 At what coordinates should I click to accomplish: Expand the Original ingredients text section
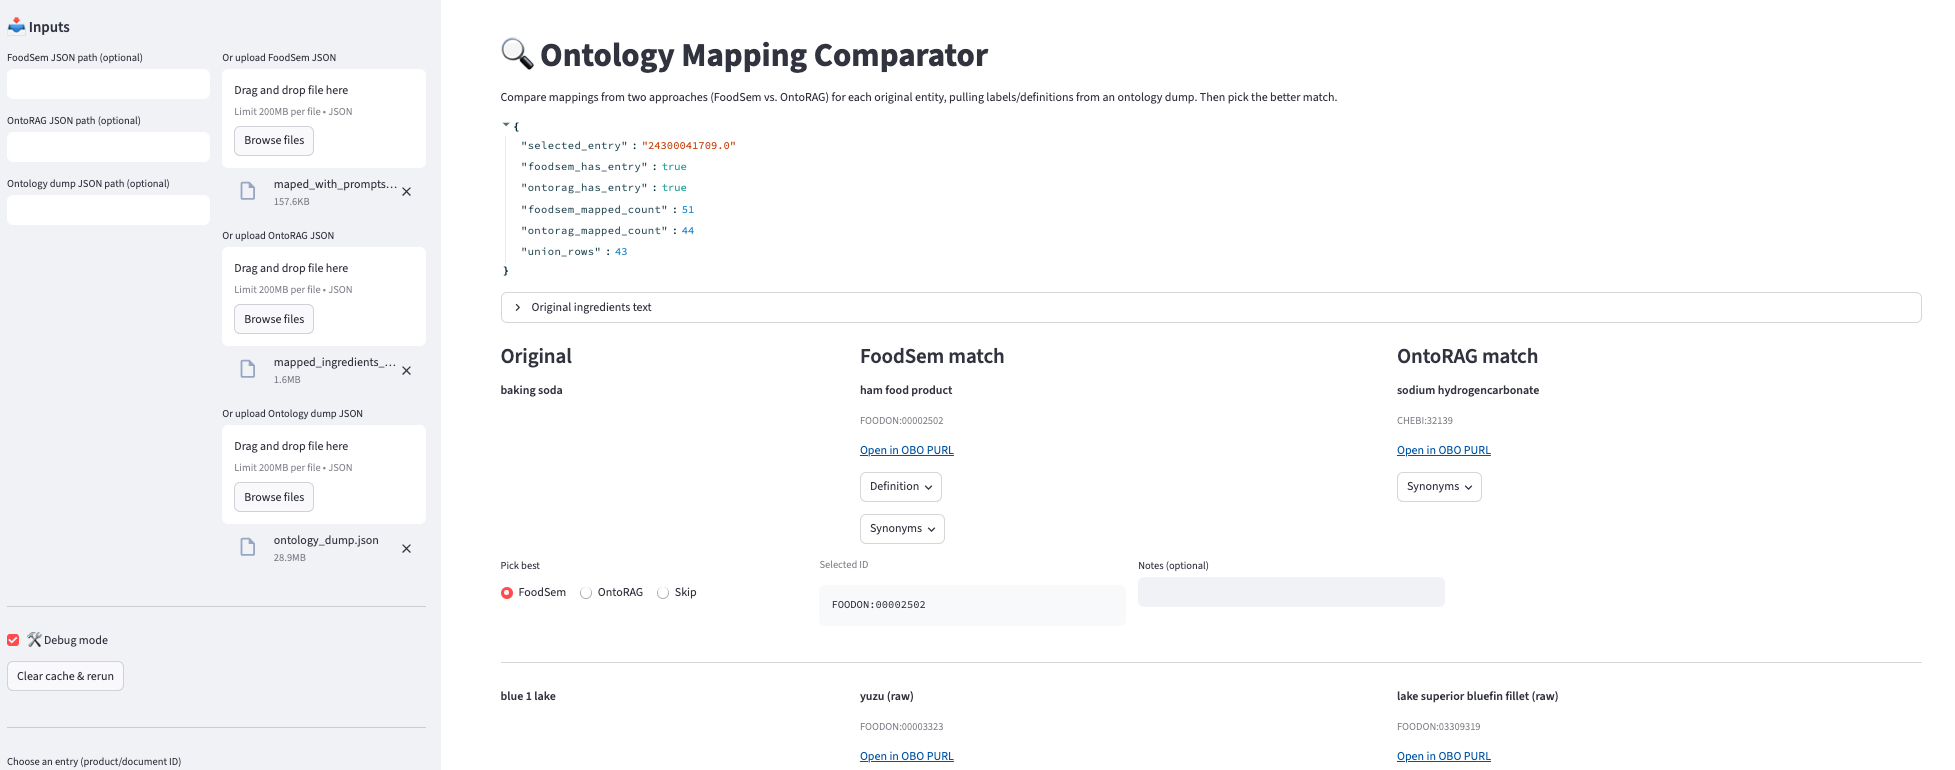517,307
